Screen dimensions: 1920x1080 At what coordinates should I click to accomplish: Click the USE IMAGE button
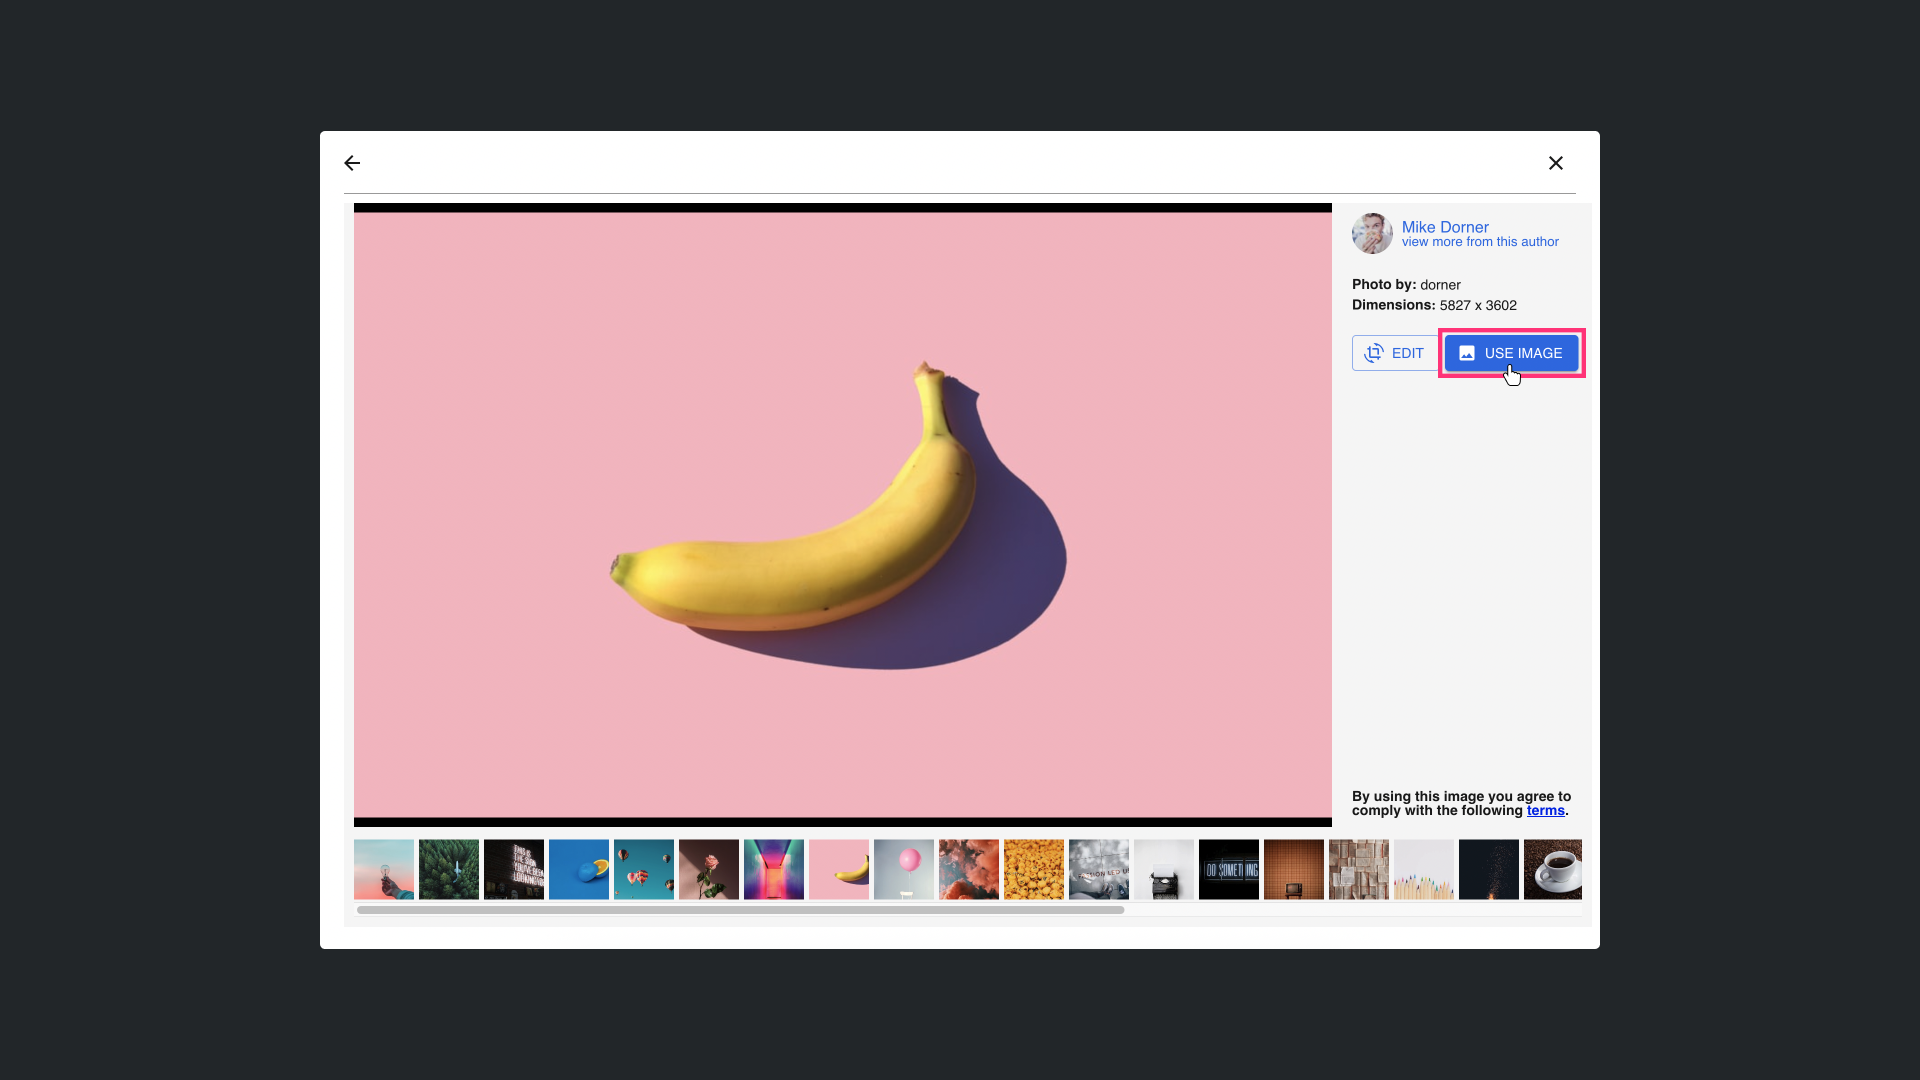point(1511,353)
